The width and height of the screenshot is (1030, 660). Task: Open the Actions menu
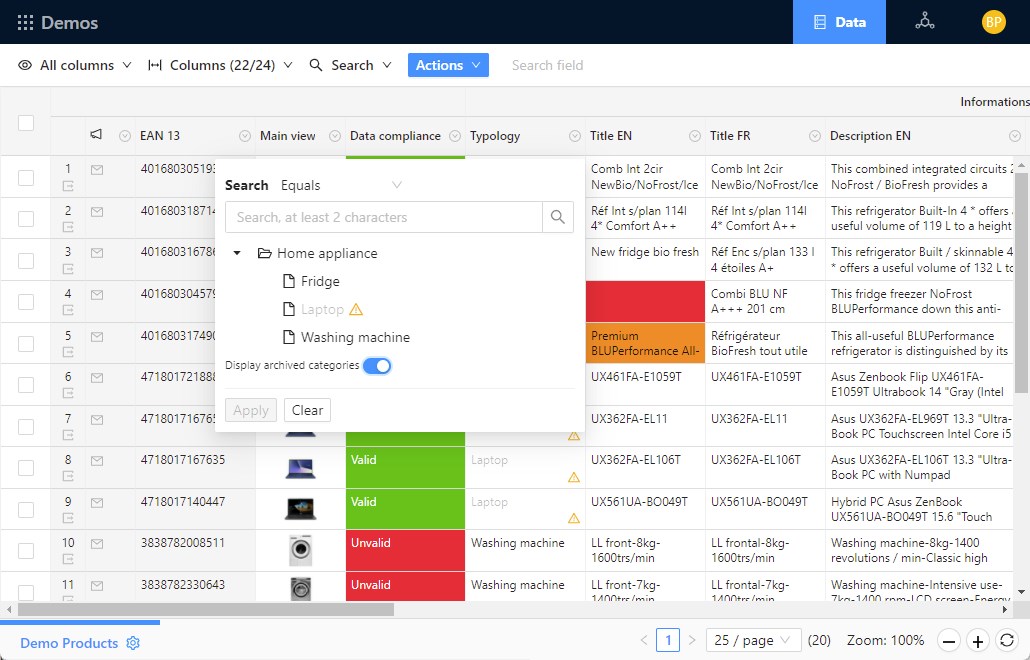click(x=448, y=64)
